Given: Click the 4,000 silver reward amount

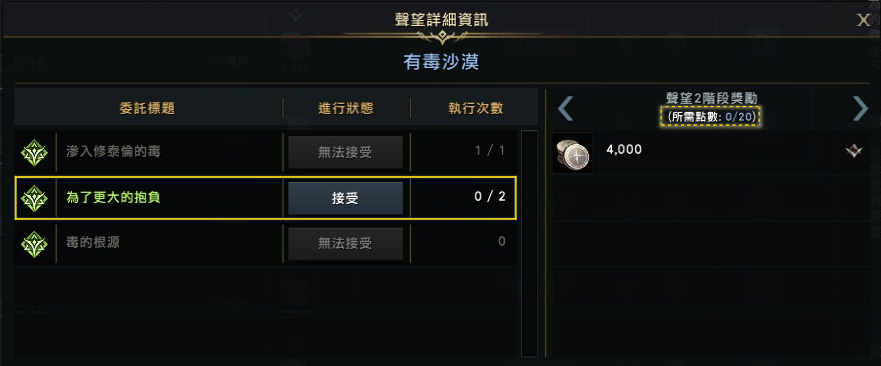Looking at the screenshot, I should (624, 150).
